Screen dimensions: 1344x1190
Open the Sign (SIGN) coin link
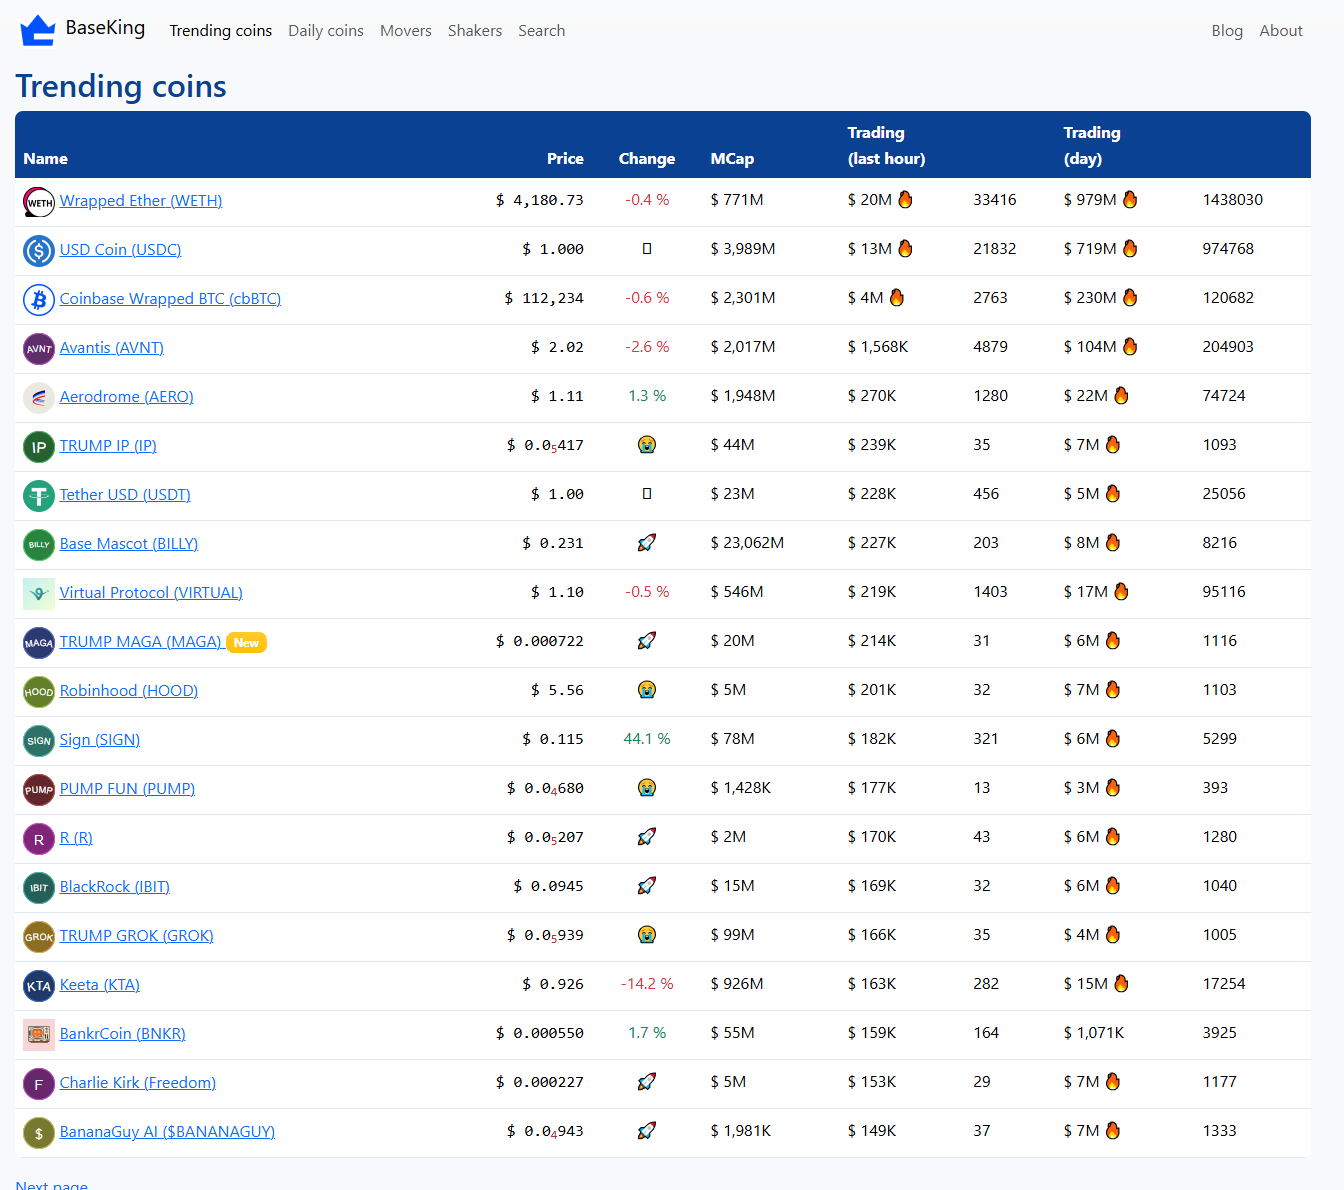point(100,740)
